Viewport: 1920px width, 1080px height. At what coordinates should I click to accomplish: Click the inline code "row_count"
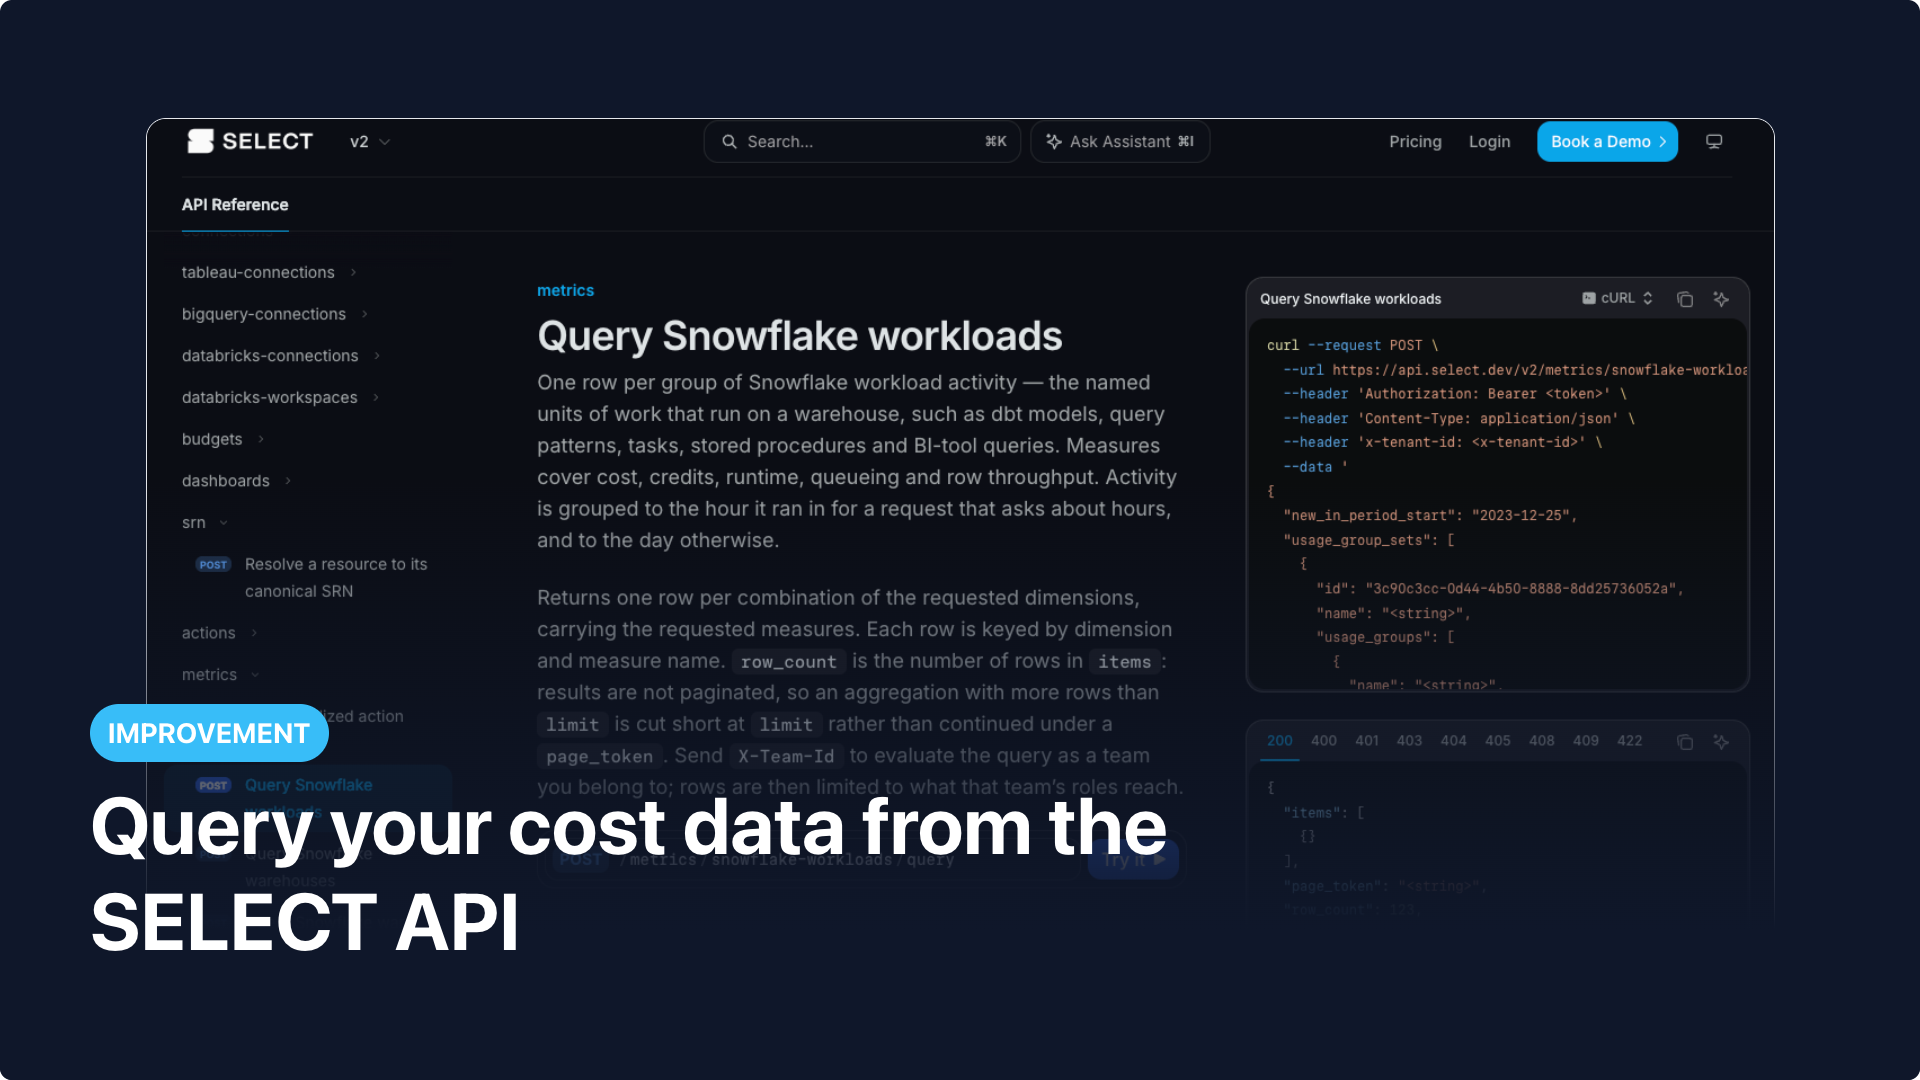788,662
